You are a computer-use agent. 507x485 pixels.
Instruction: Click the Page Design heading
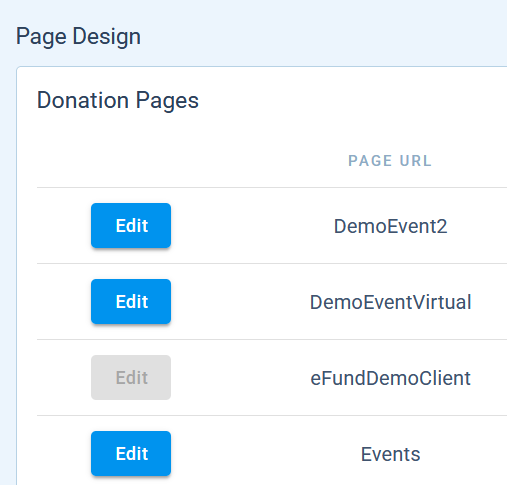tap(78, 37)
